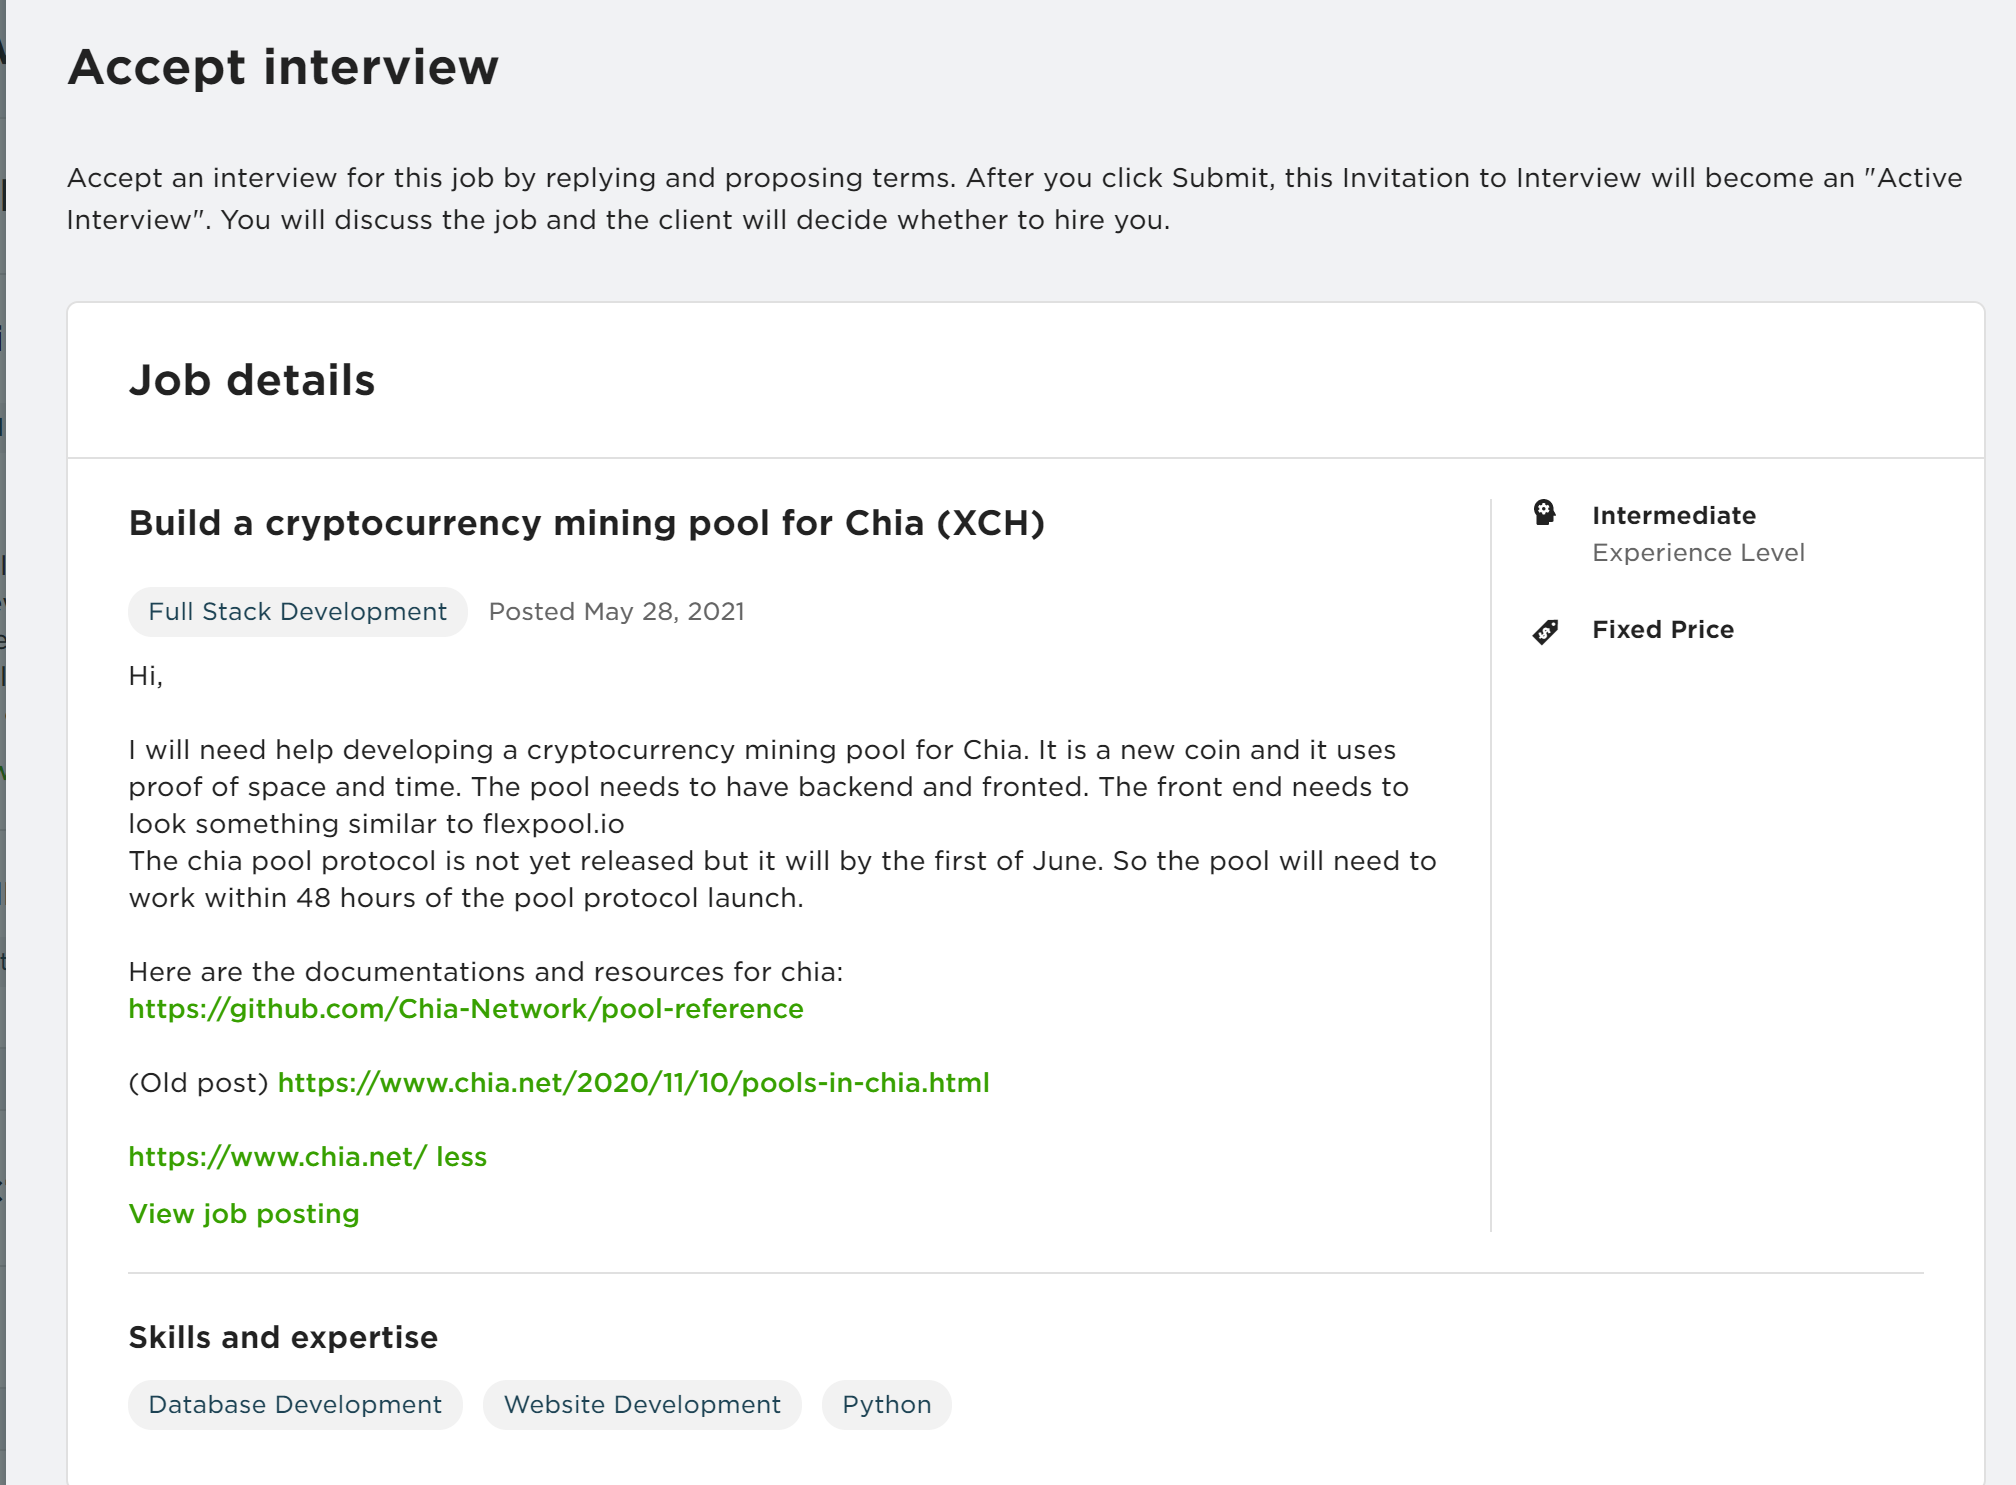Screen dimensions: 2016x1485
Task: Click the Intermediate experience level head icon
Action: point(1545,513)
